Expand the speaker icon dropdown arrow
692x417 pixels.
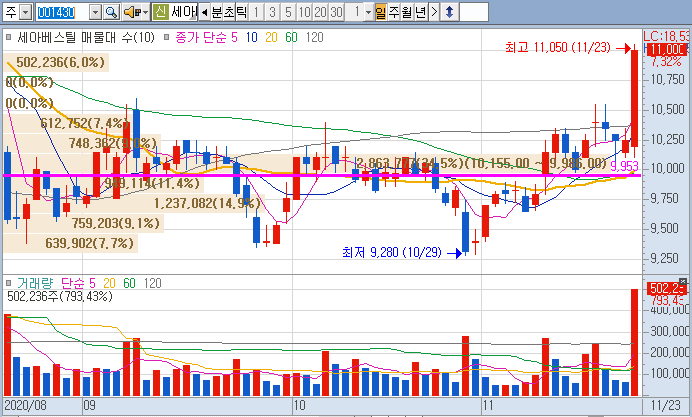pyautogui.click(x=145, y=12)
